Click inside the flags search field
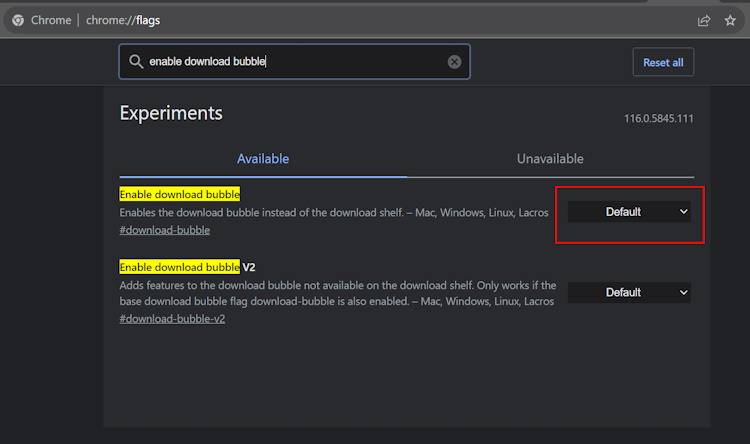 point(294,61)
